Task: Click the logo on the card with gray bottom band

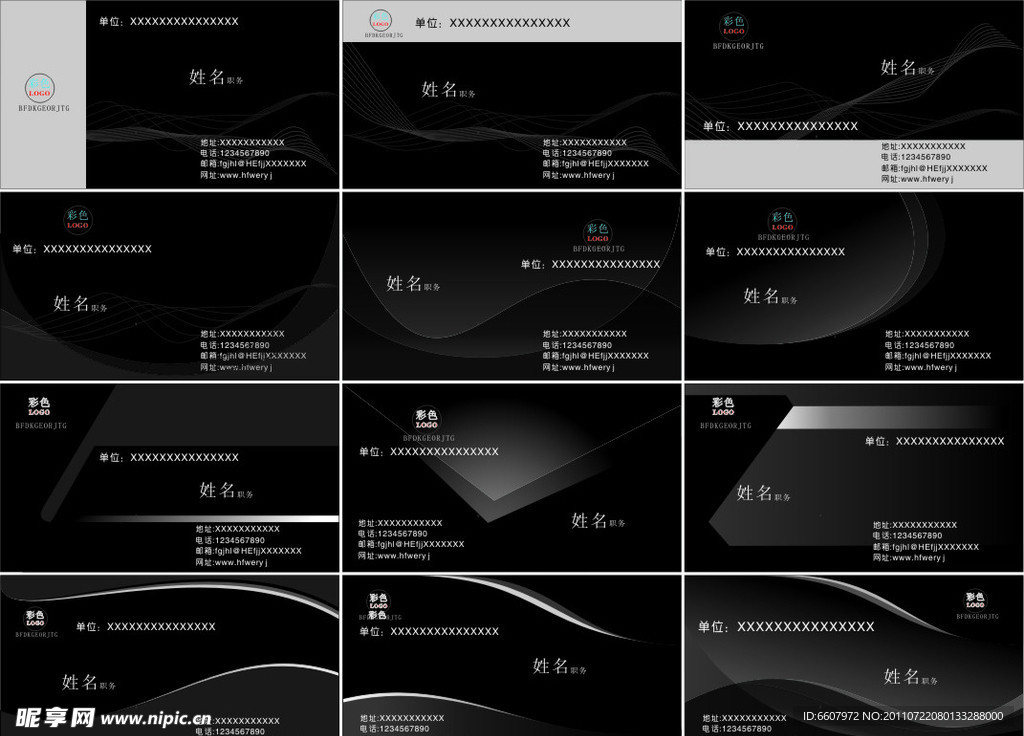Action: pyautogui.click(x=733, y=25)
